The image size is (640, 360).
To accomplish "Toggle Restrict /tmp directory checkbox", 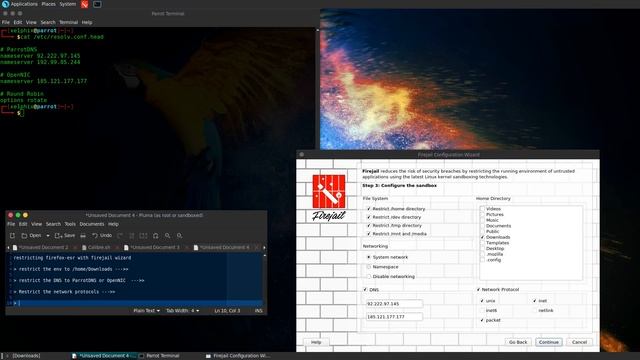I will (369, 225).
